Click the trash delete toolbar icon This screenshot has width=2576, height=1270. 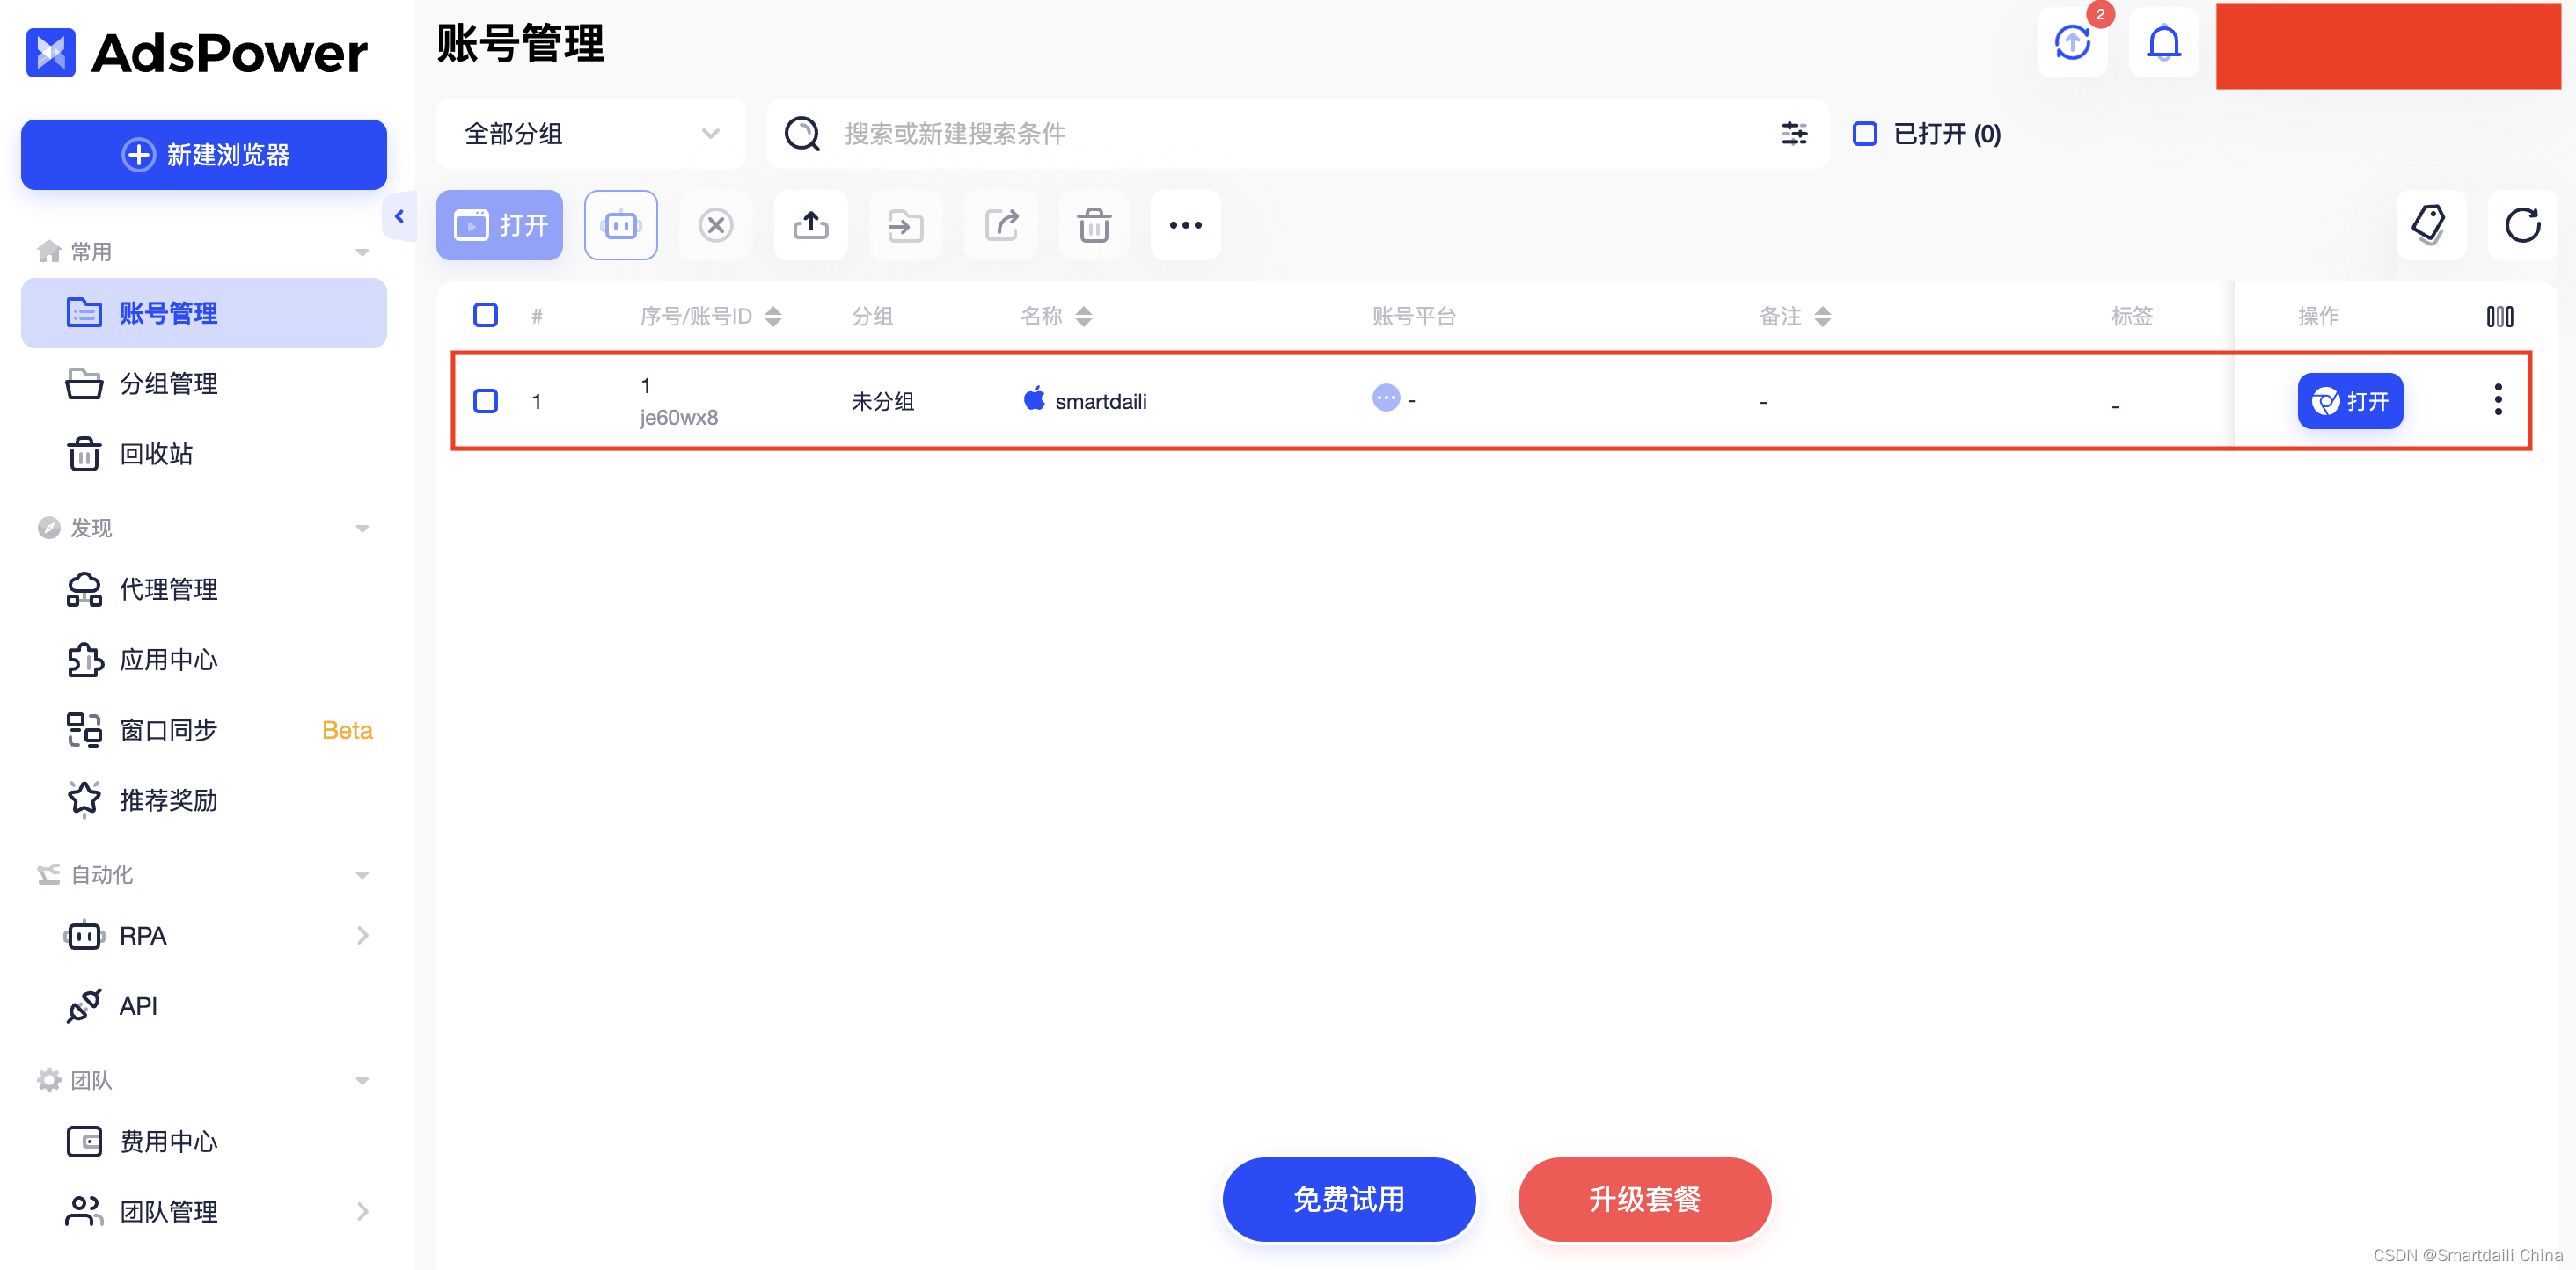pyautogui.click(x=1093, y=225)
